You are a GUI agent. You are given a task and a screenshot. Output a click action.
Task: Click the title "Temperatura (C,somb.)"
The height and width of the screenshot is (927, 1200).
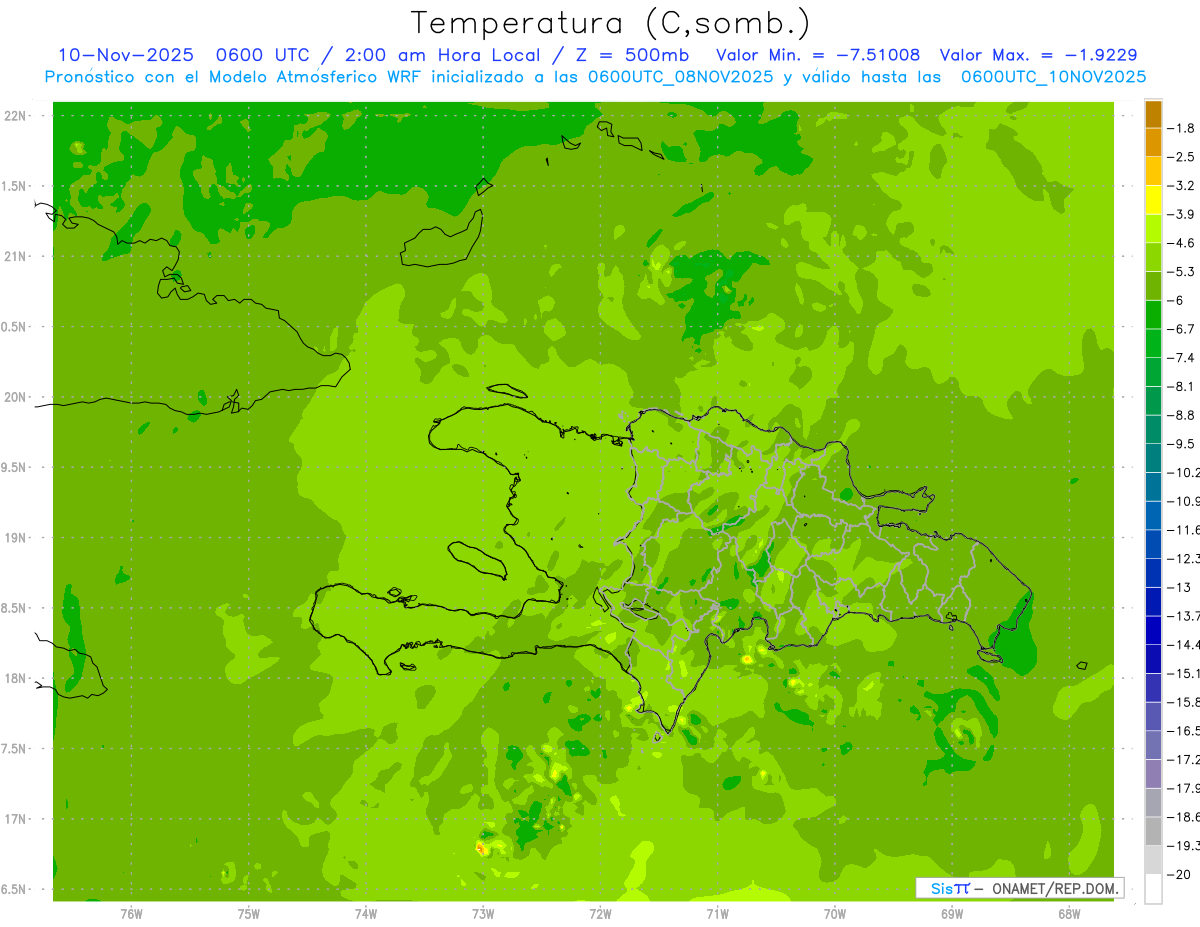pyautogui.click(x=611, y=22)
